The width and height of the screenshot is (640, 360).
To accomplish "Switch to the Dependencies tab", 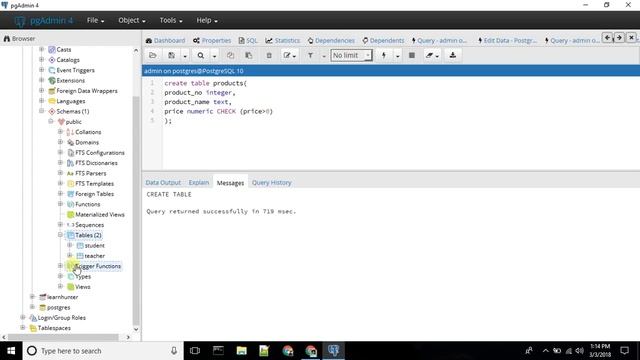I will (x=331, y=40).
